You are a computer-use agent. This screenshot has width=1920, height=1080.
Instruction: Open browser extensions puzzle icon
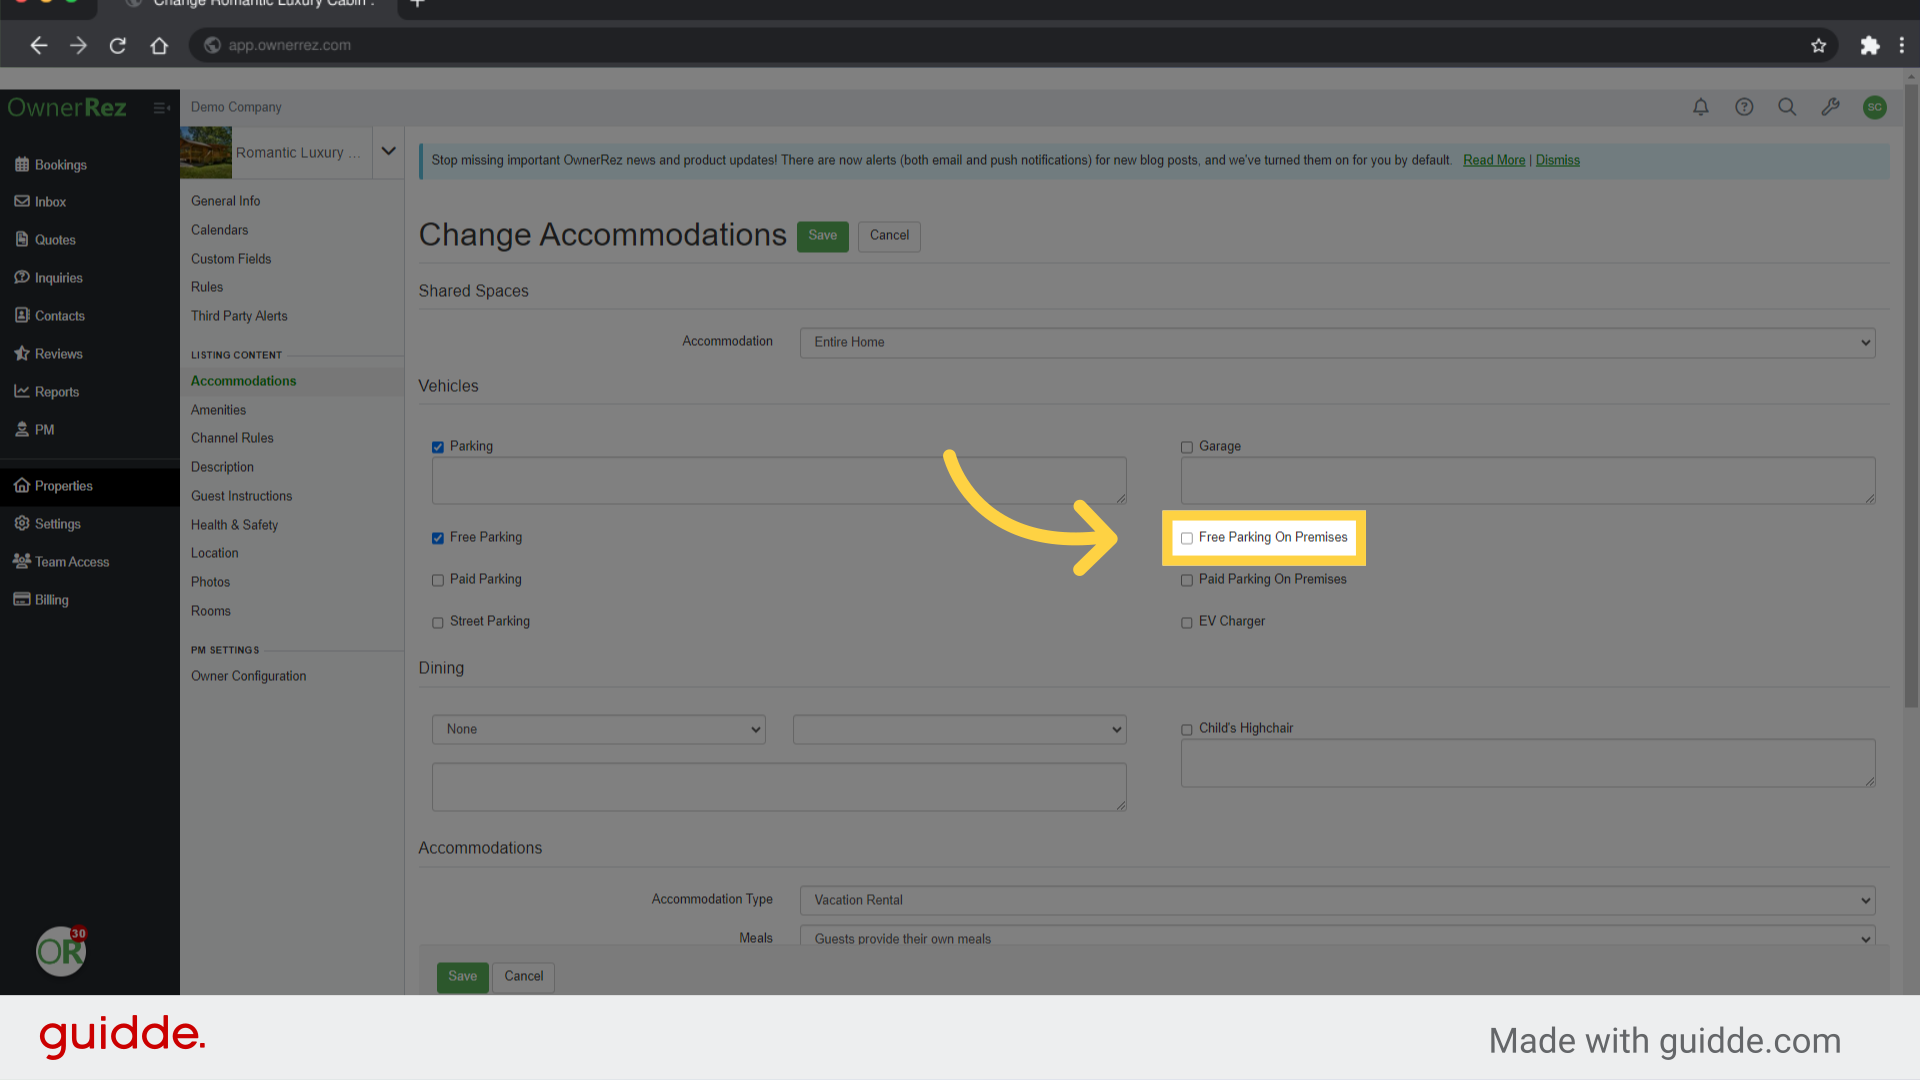(1869, 45)
